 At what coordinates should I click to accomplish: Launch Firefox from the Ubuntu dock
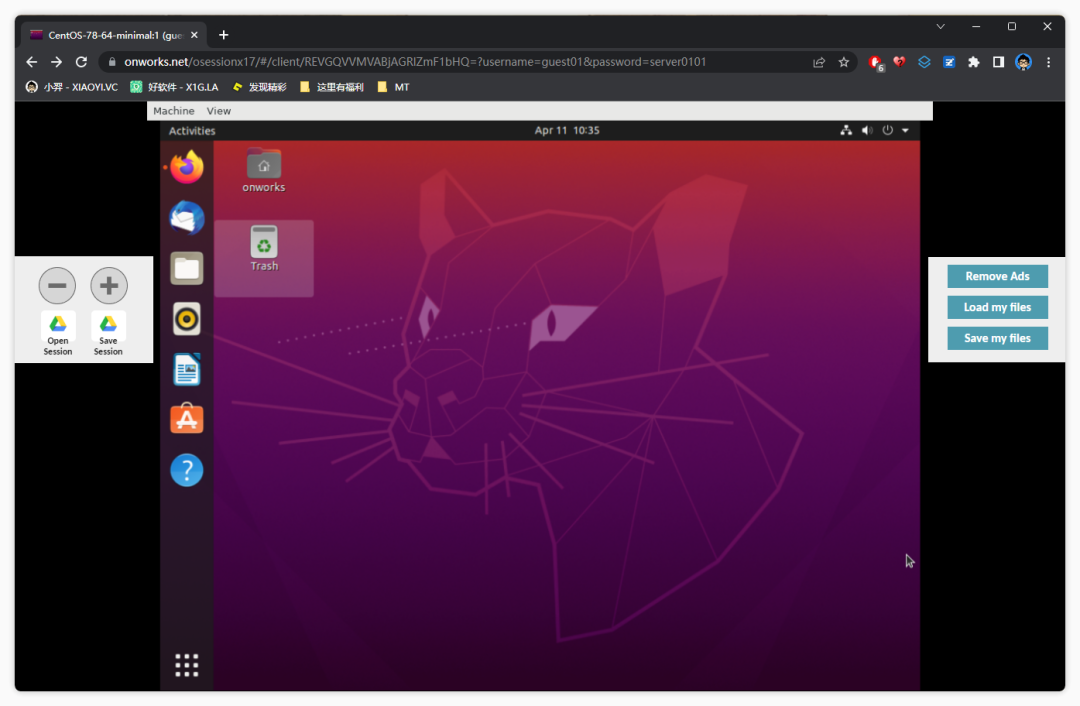[x=187, y=167]
